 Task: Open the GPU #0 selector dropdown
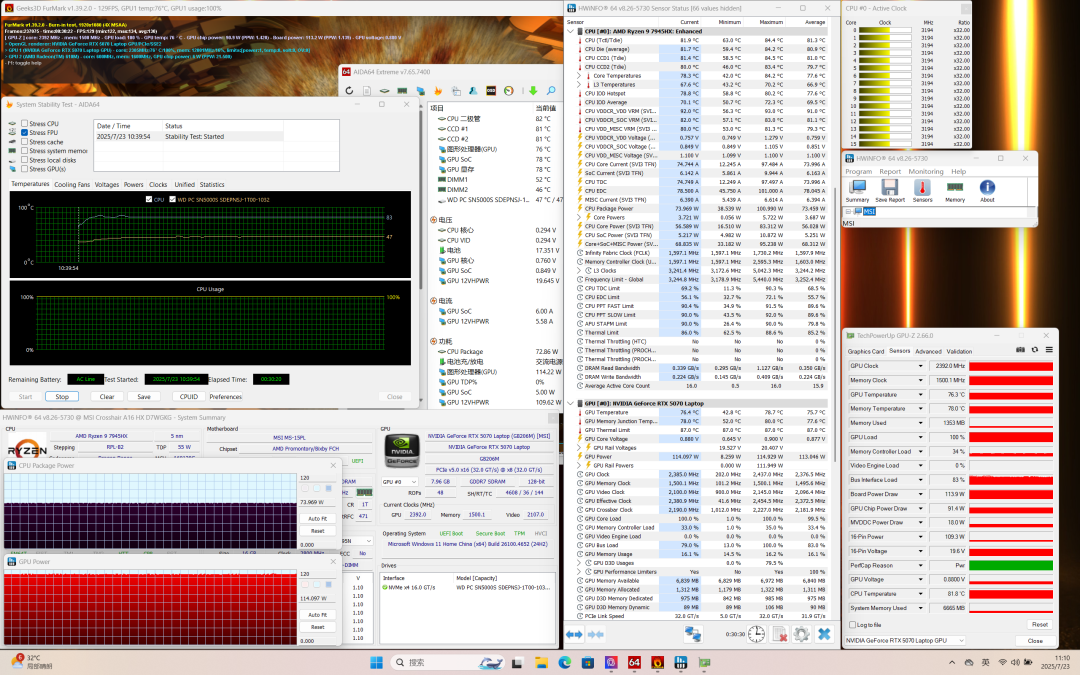pos(400,481)
